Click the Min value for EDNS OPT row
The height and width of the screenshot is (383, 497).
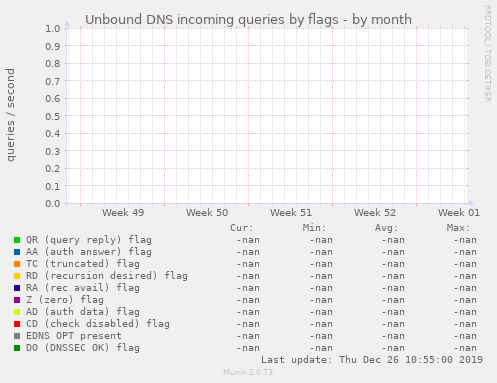coord(321,336)
